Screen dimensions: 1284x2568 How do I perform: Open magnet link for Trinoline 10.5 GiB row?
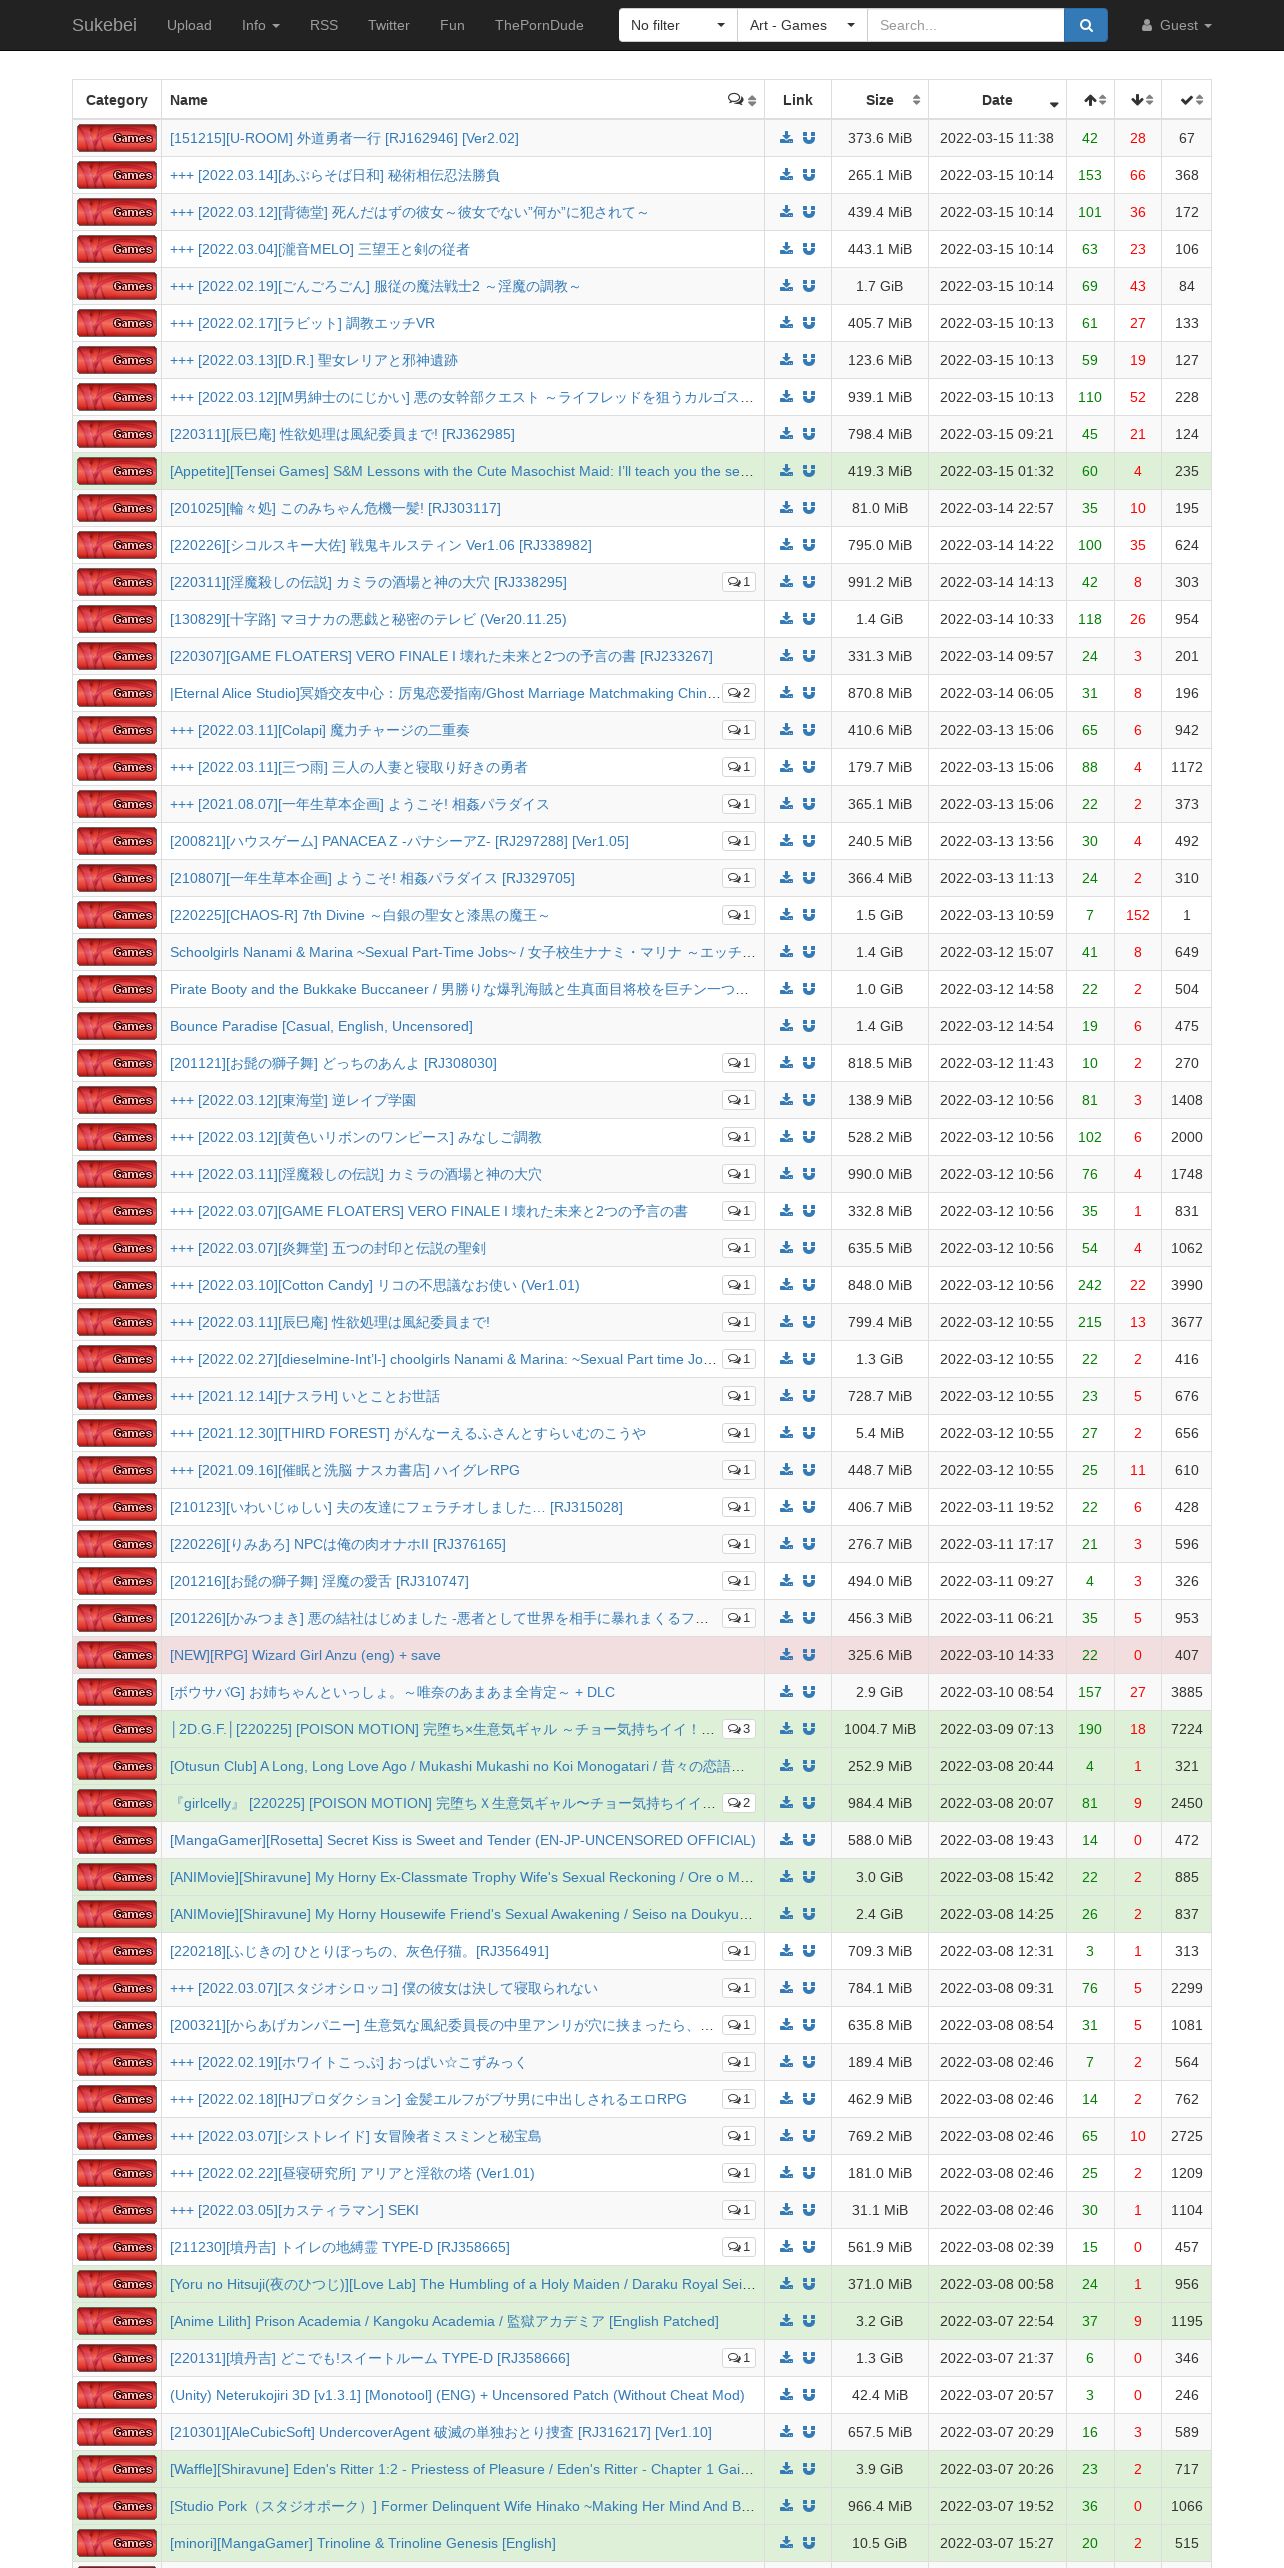coord(809,2543)
